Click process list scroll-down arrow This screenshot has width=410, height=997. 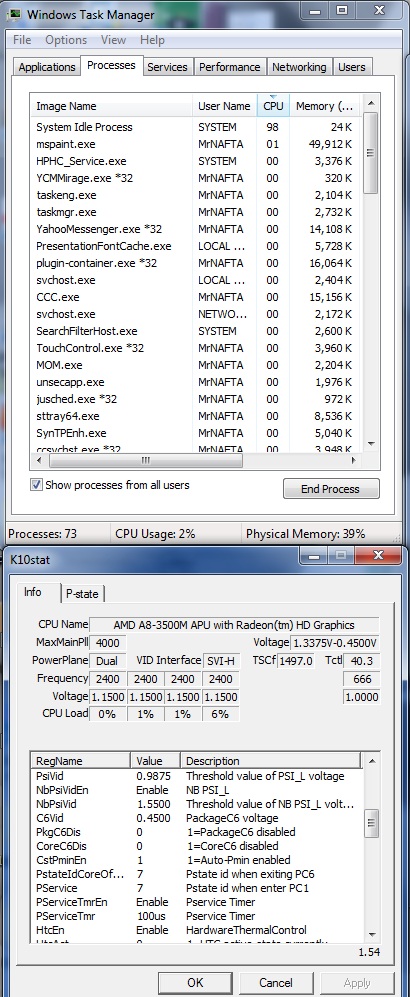(x=371, y=444)
